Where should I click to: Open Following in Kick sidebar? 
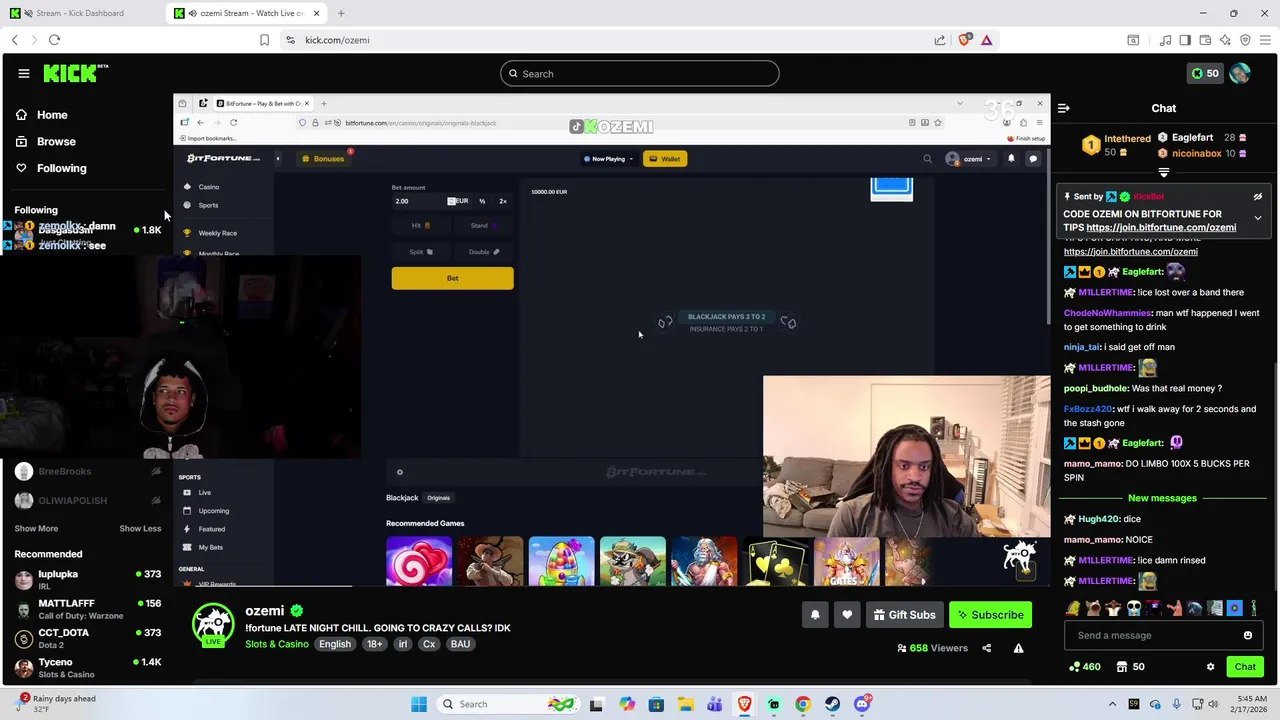(x=50, y=168)
